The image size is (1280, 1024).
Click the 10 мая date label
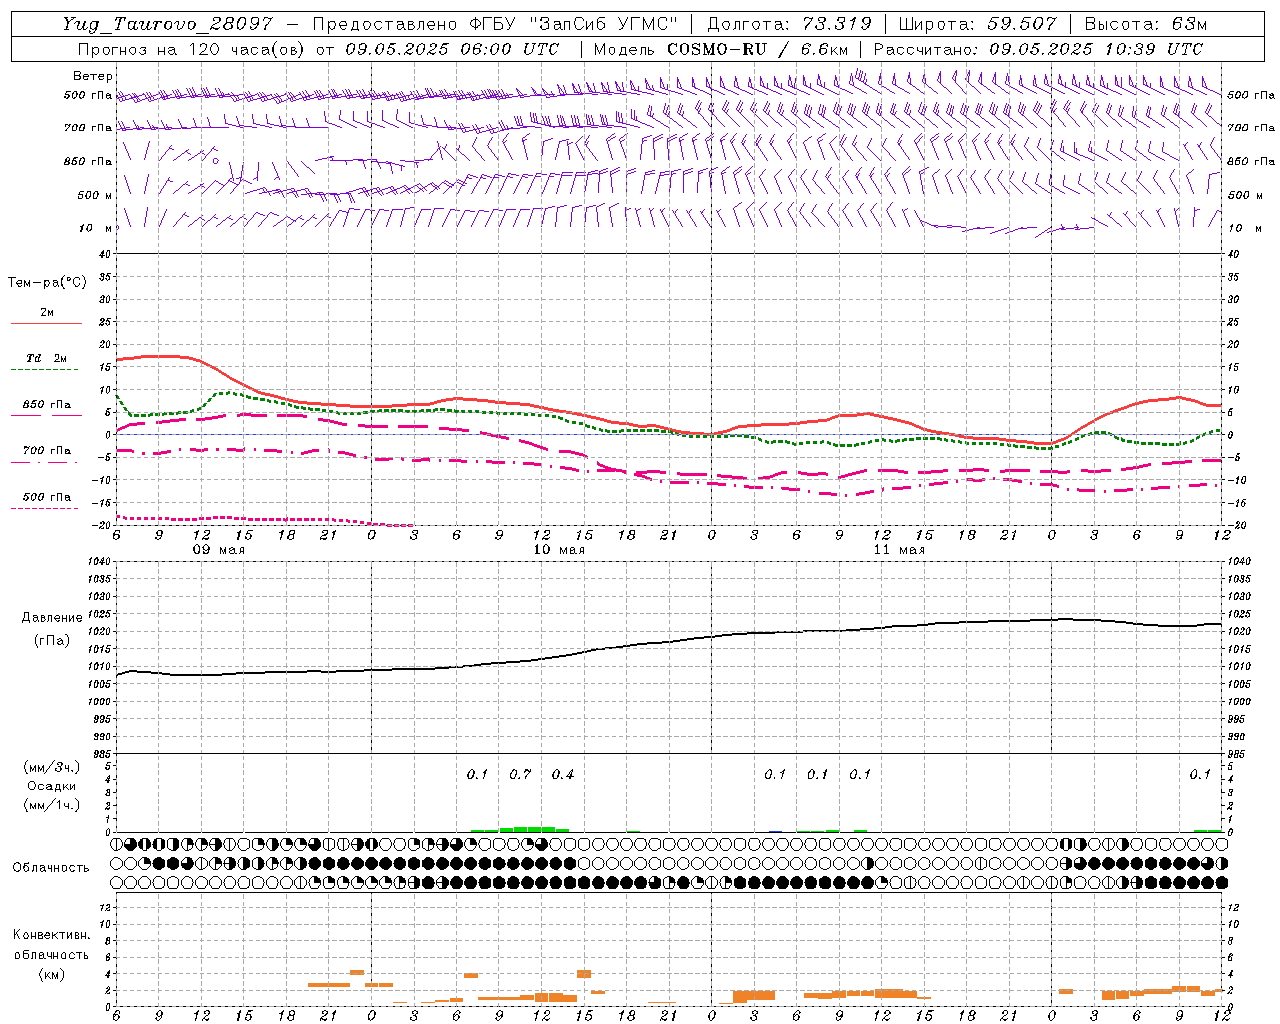point(559,550)
